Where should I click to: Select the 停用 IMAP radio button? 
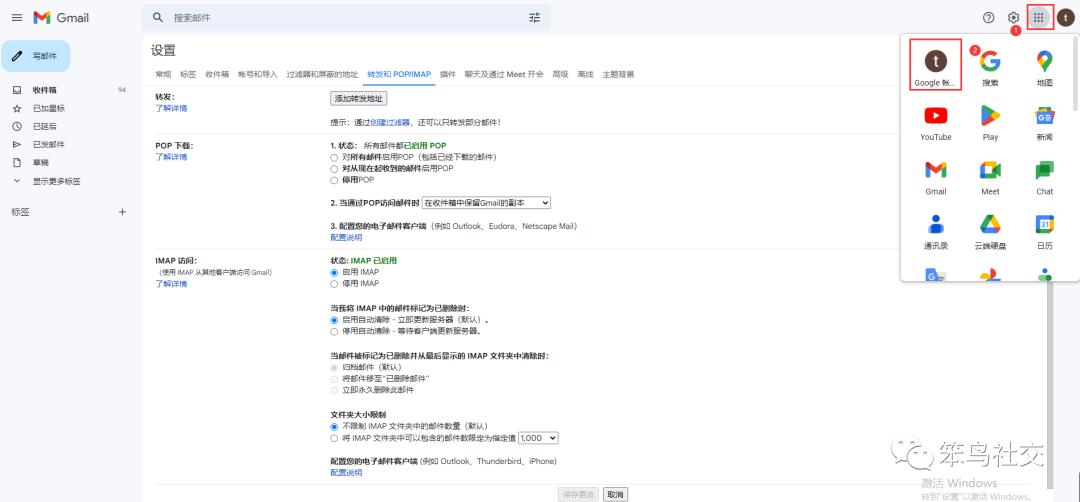tap(334, 283)
